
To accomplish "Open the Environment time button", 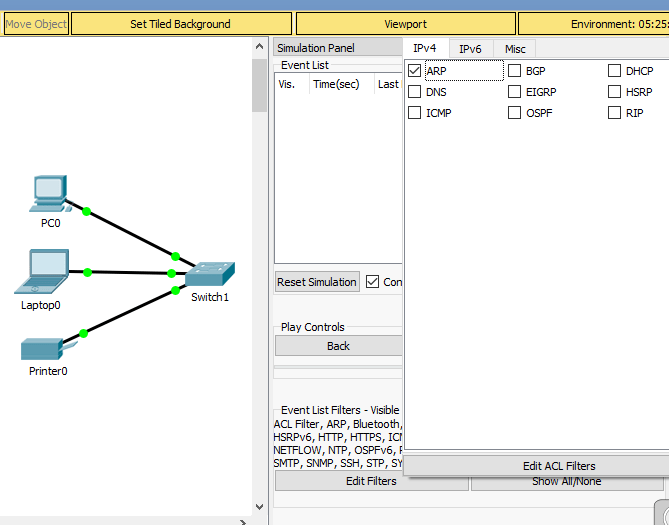I will point(593,24).
